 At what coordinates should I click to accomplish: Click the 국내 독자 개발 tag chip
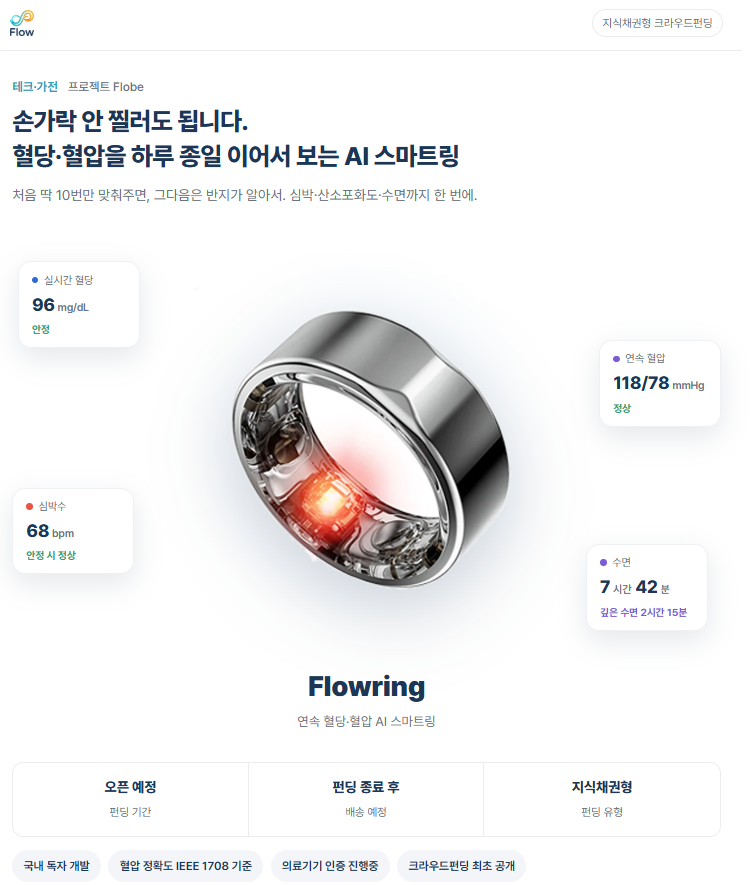[56, 866]
